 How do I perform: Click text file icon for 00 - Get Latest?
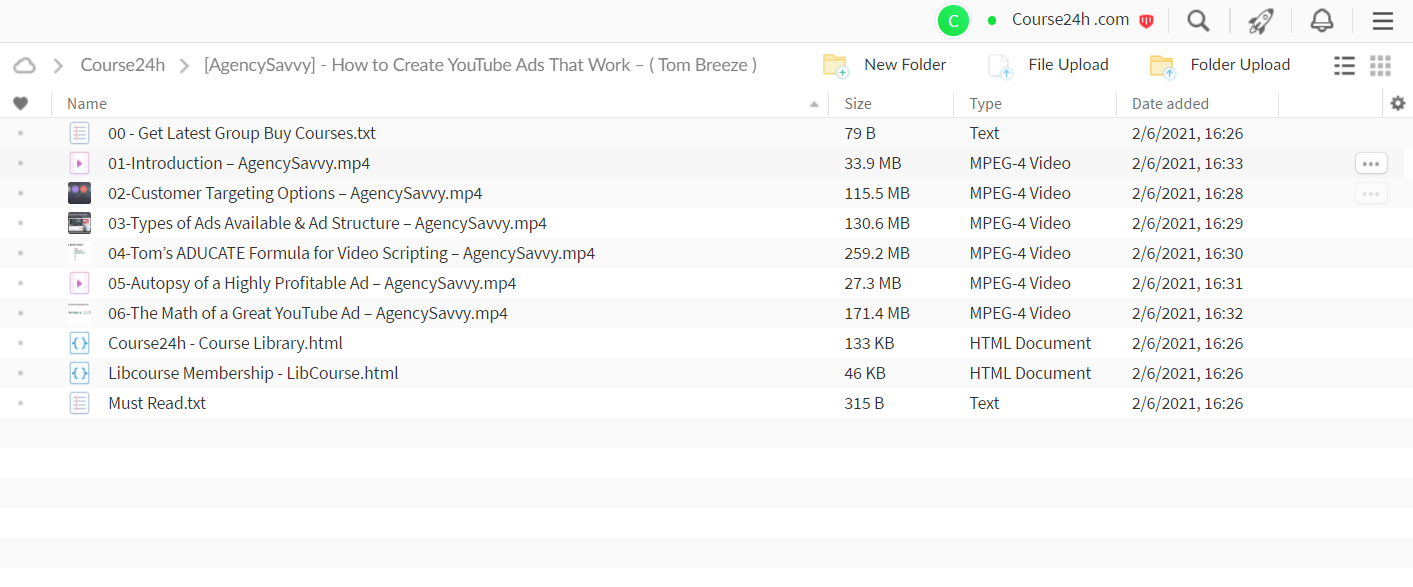[x=79, y=133]
